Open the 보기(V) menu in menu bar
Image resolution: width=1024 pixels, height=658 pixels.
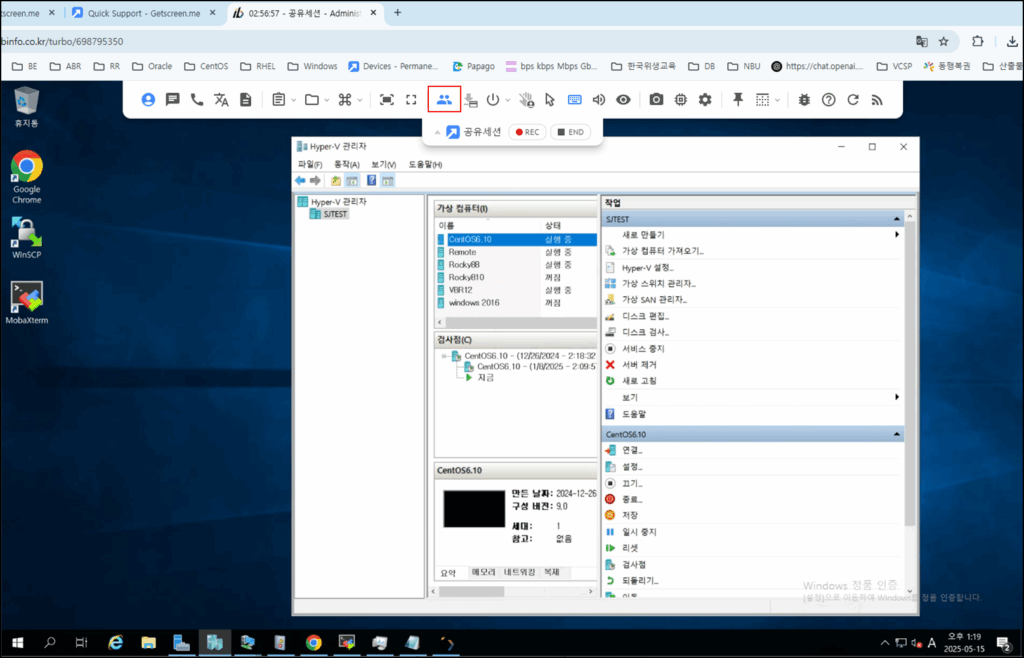[383, 164]
